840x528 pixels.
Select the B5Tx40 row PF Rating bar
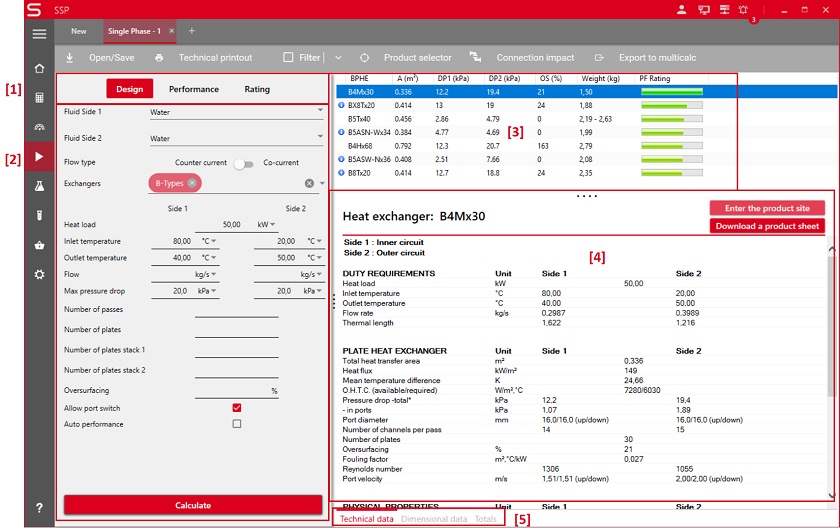(671, 118)
